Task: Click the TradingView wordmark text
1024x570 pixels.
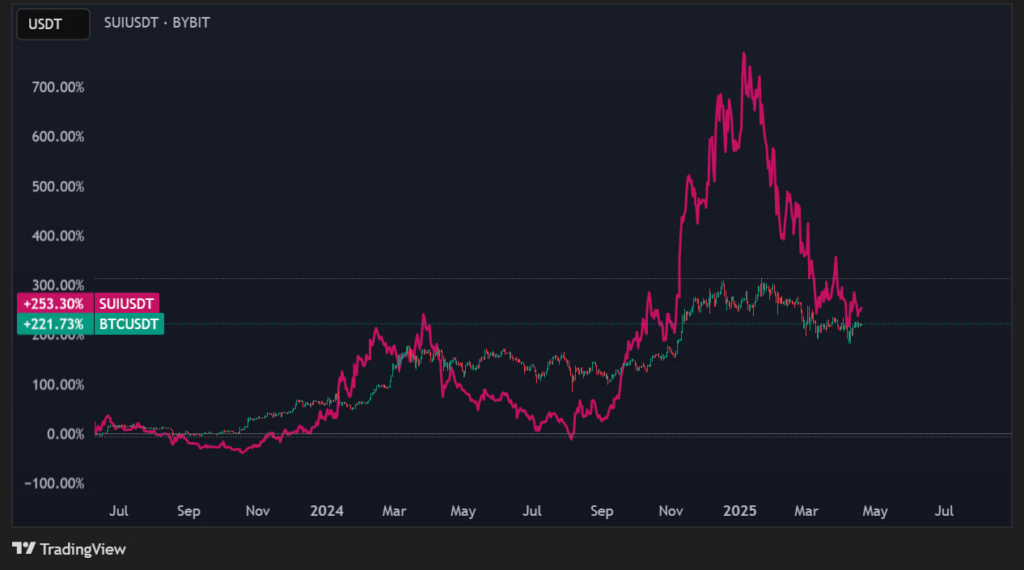Action: tap(83, 549)
